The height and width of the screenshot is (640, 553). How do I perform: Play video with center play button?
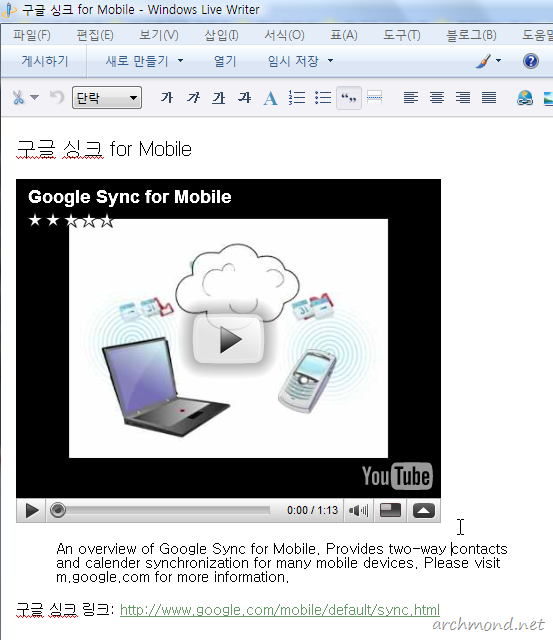229,339
